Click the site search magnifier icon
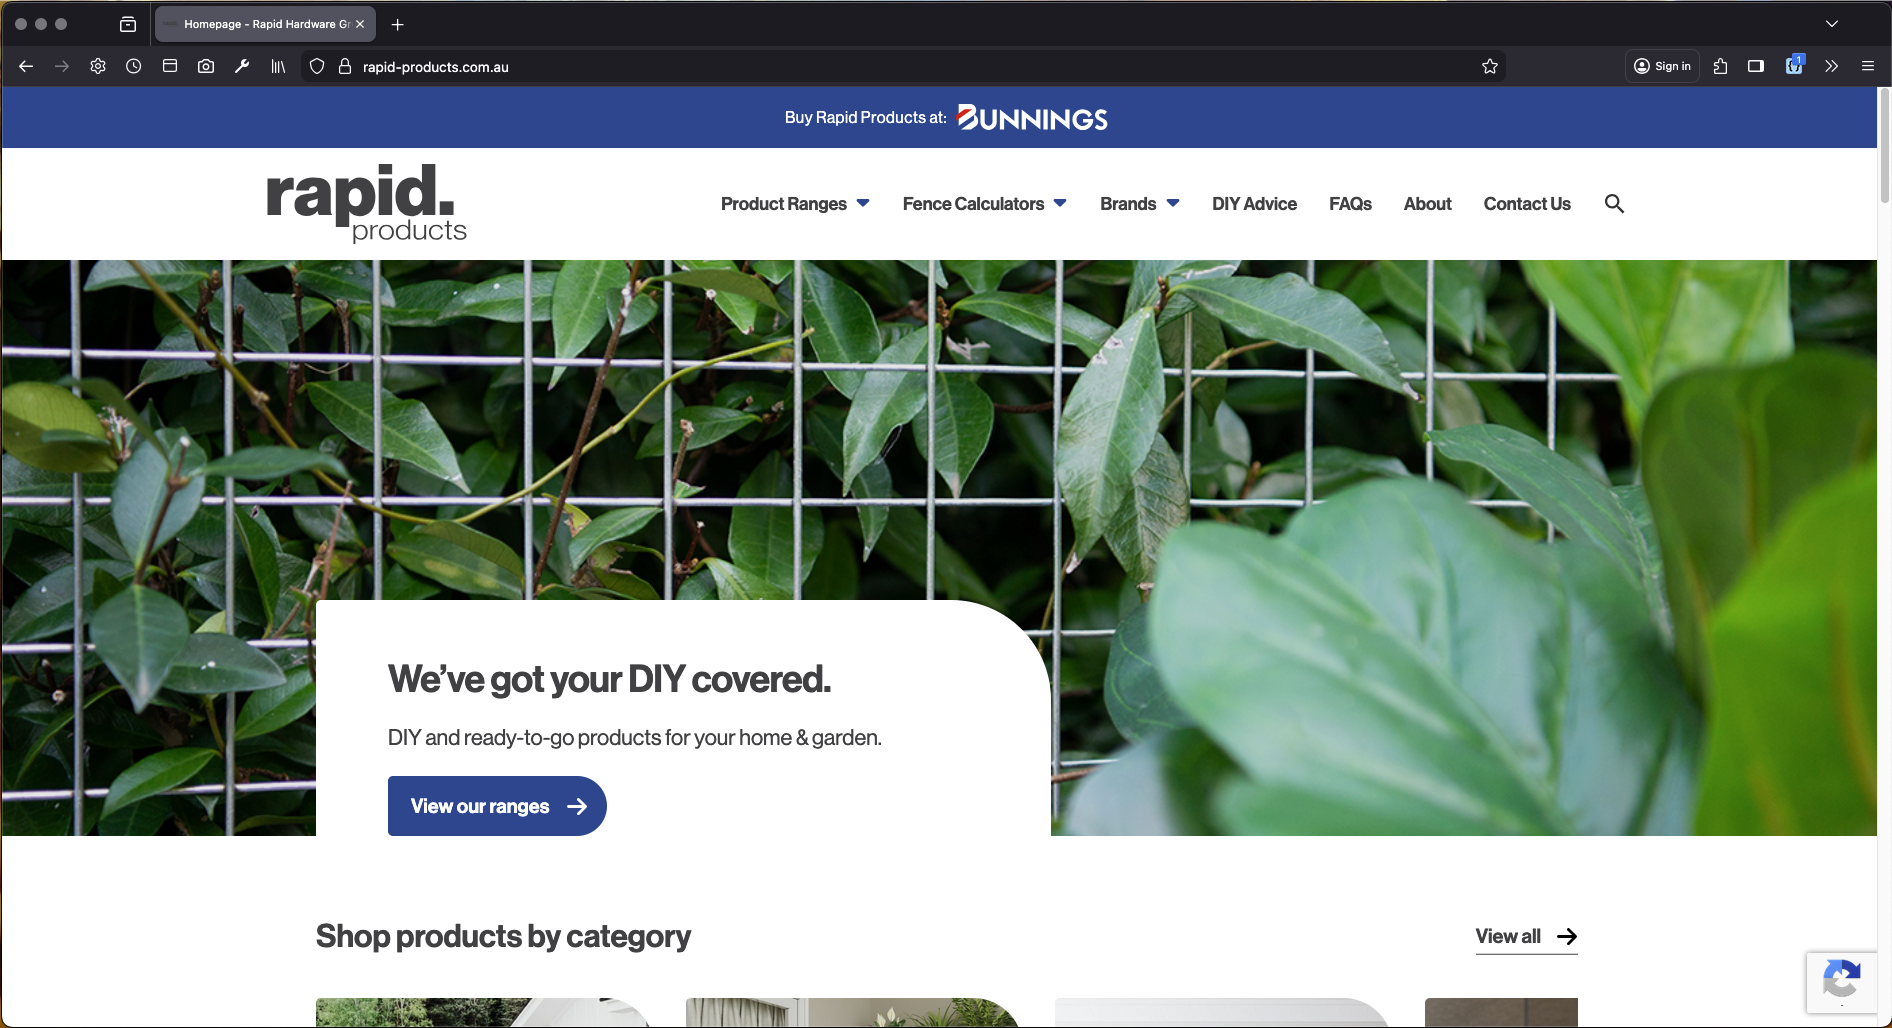 coord(1614,204)
